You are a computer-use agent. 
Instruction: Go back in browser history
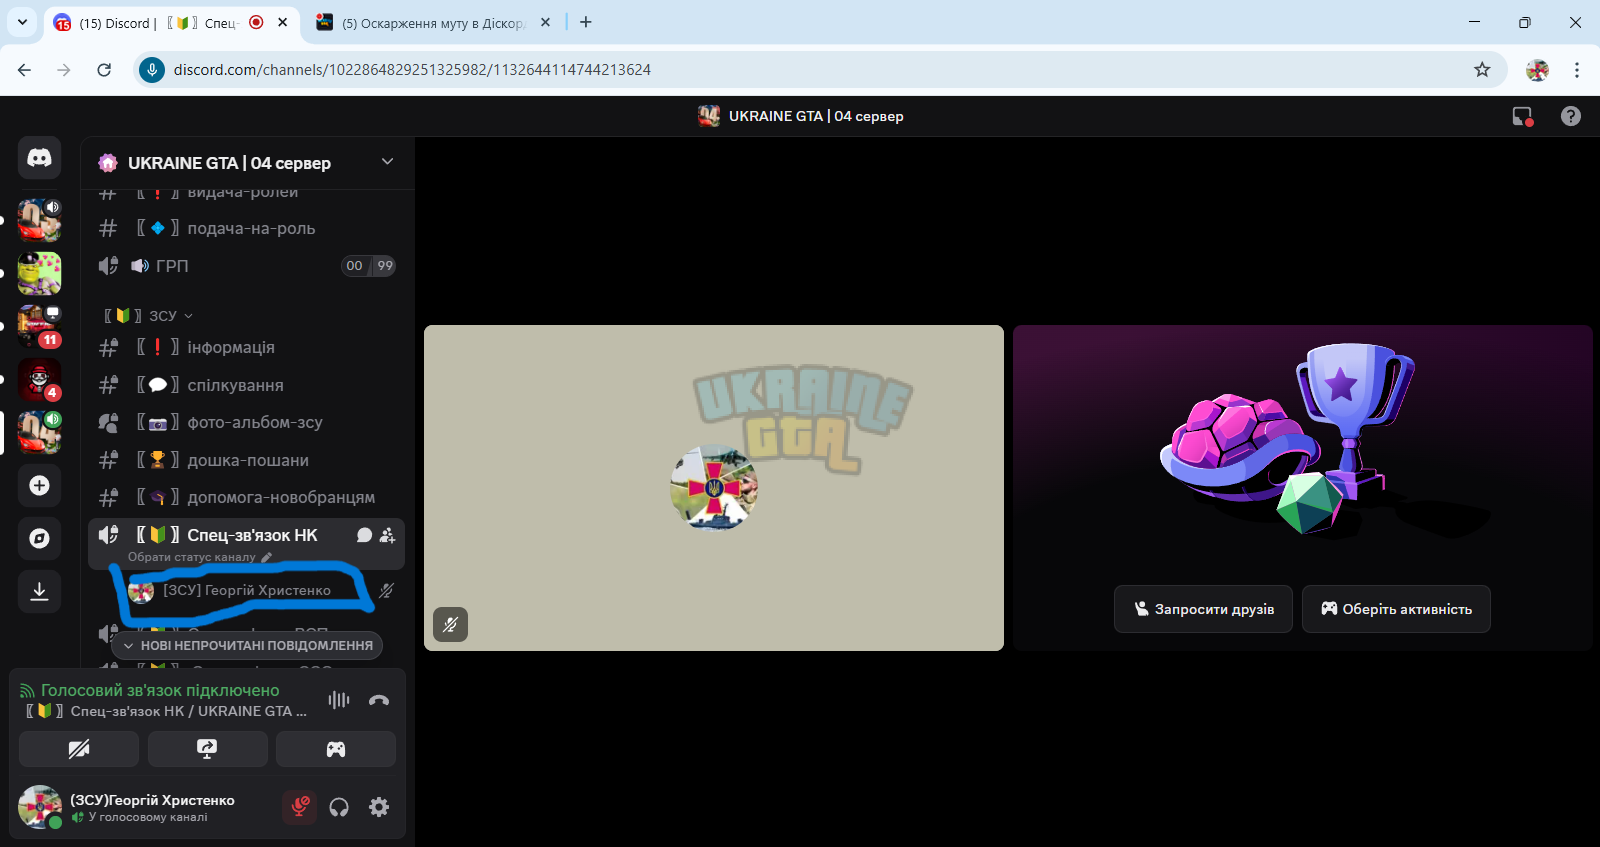point(24,70)
